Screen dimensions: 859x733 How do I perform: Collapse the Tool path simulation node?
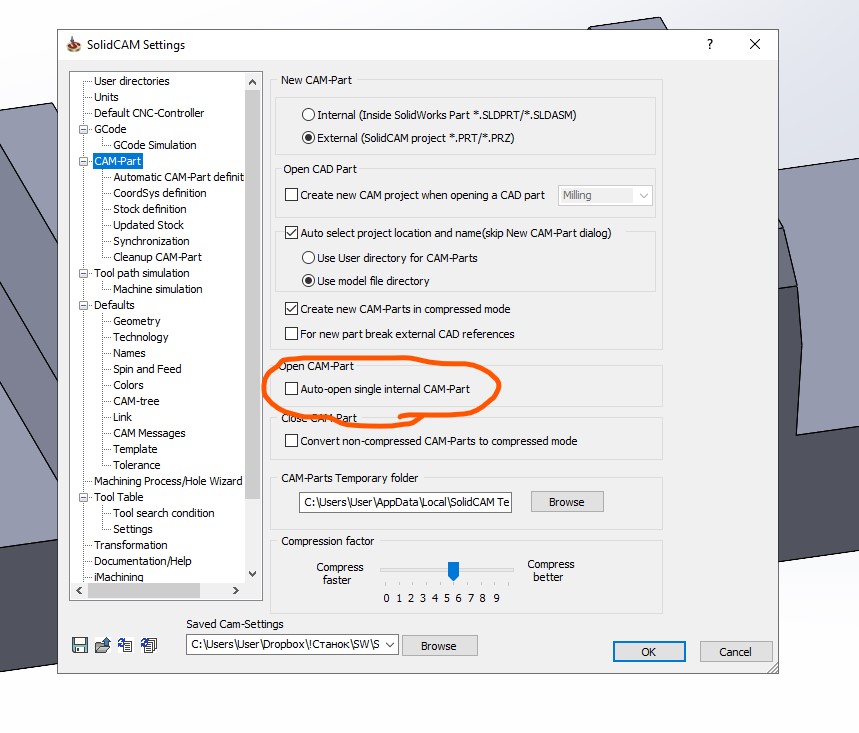click(x=84, y=273)
